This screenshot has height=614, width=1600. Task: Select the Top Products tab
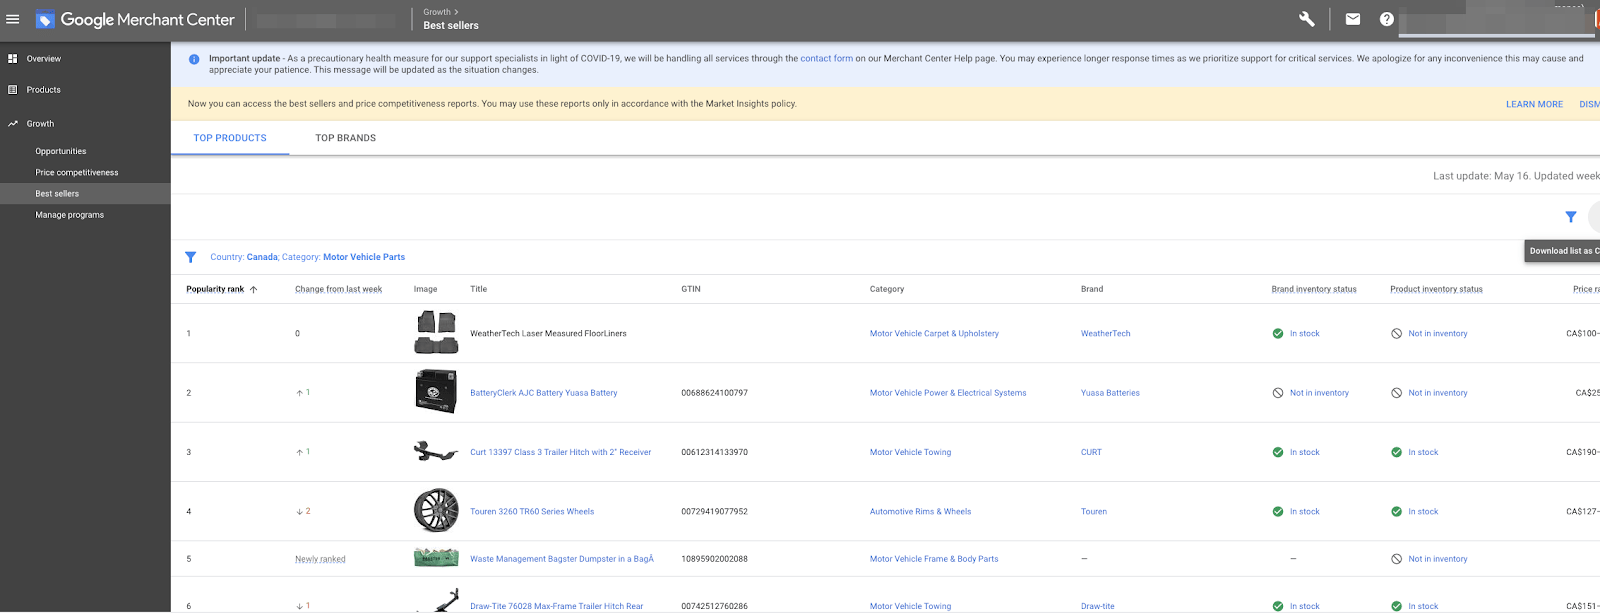click(x=230, y=138)
